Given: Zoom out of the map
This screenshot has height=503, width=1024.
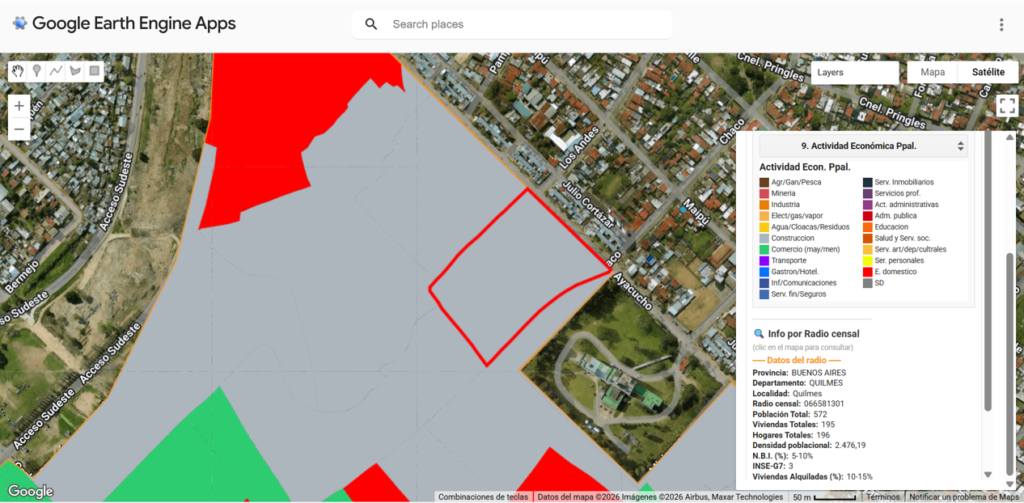Looking at the screenshot, I should click(19, 129).
